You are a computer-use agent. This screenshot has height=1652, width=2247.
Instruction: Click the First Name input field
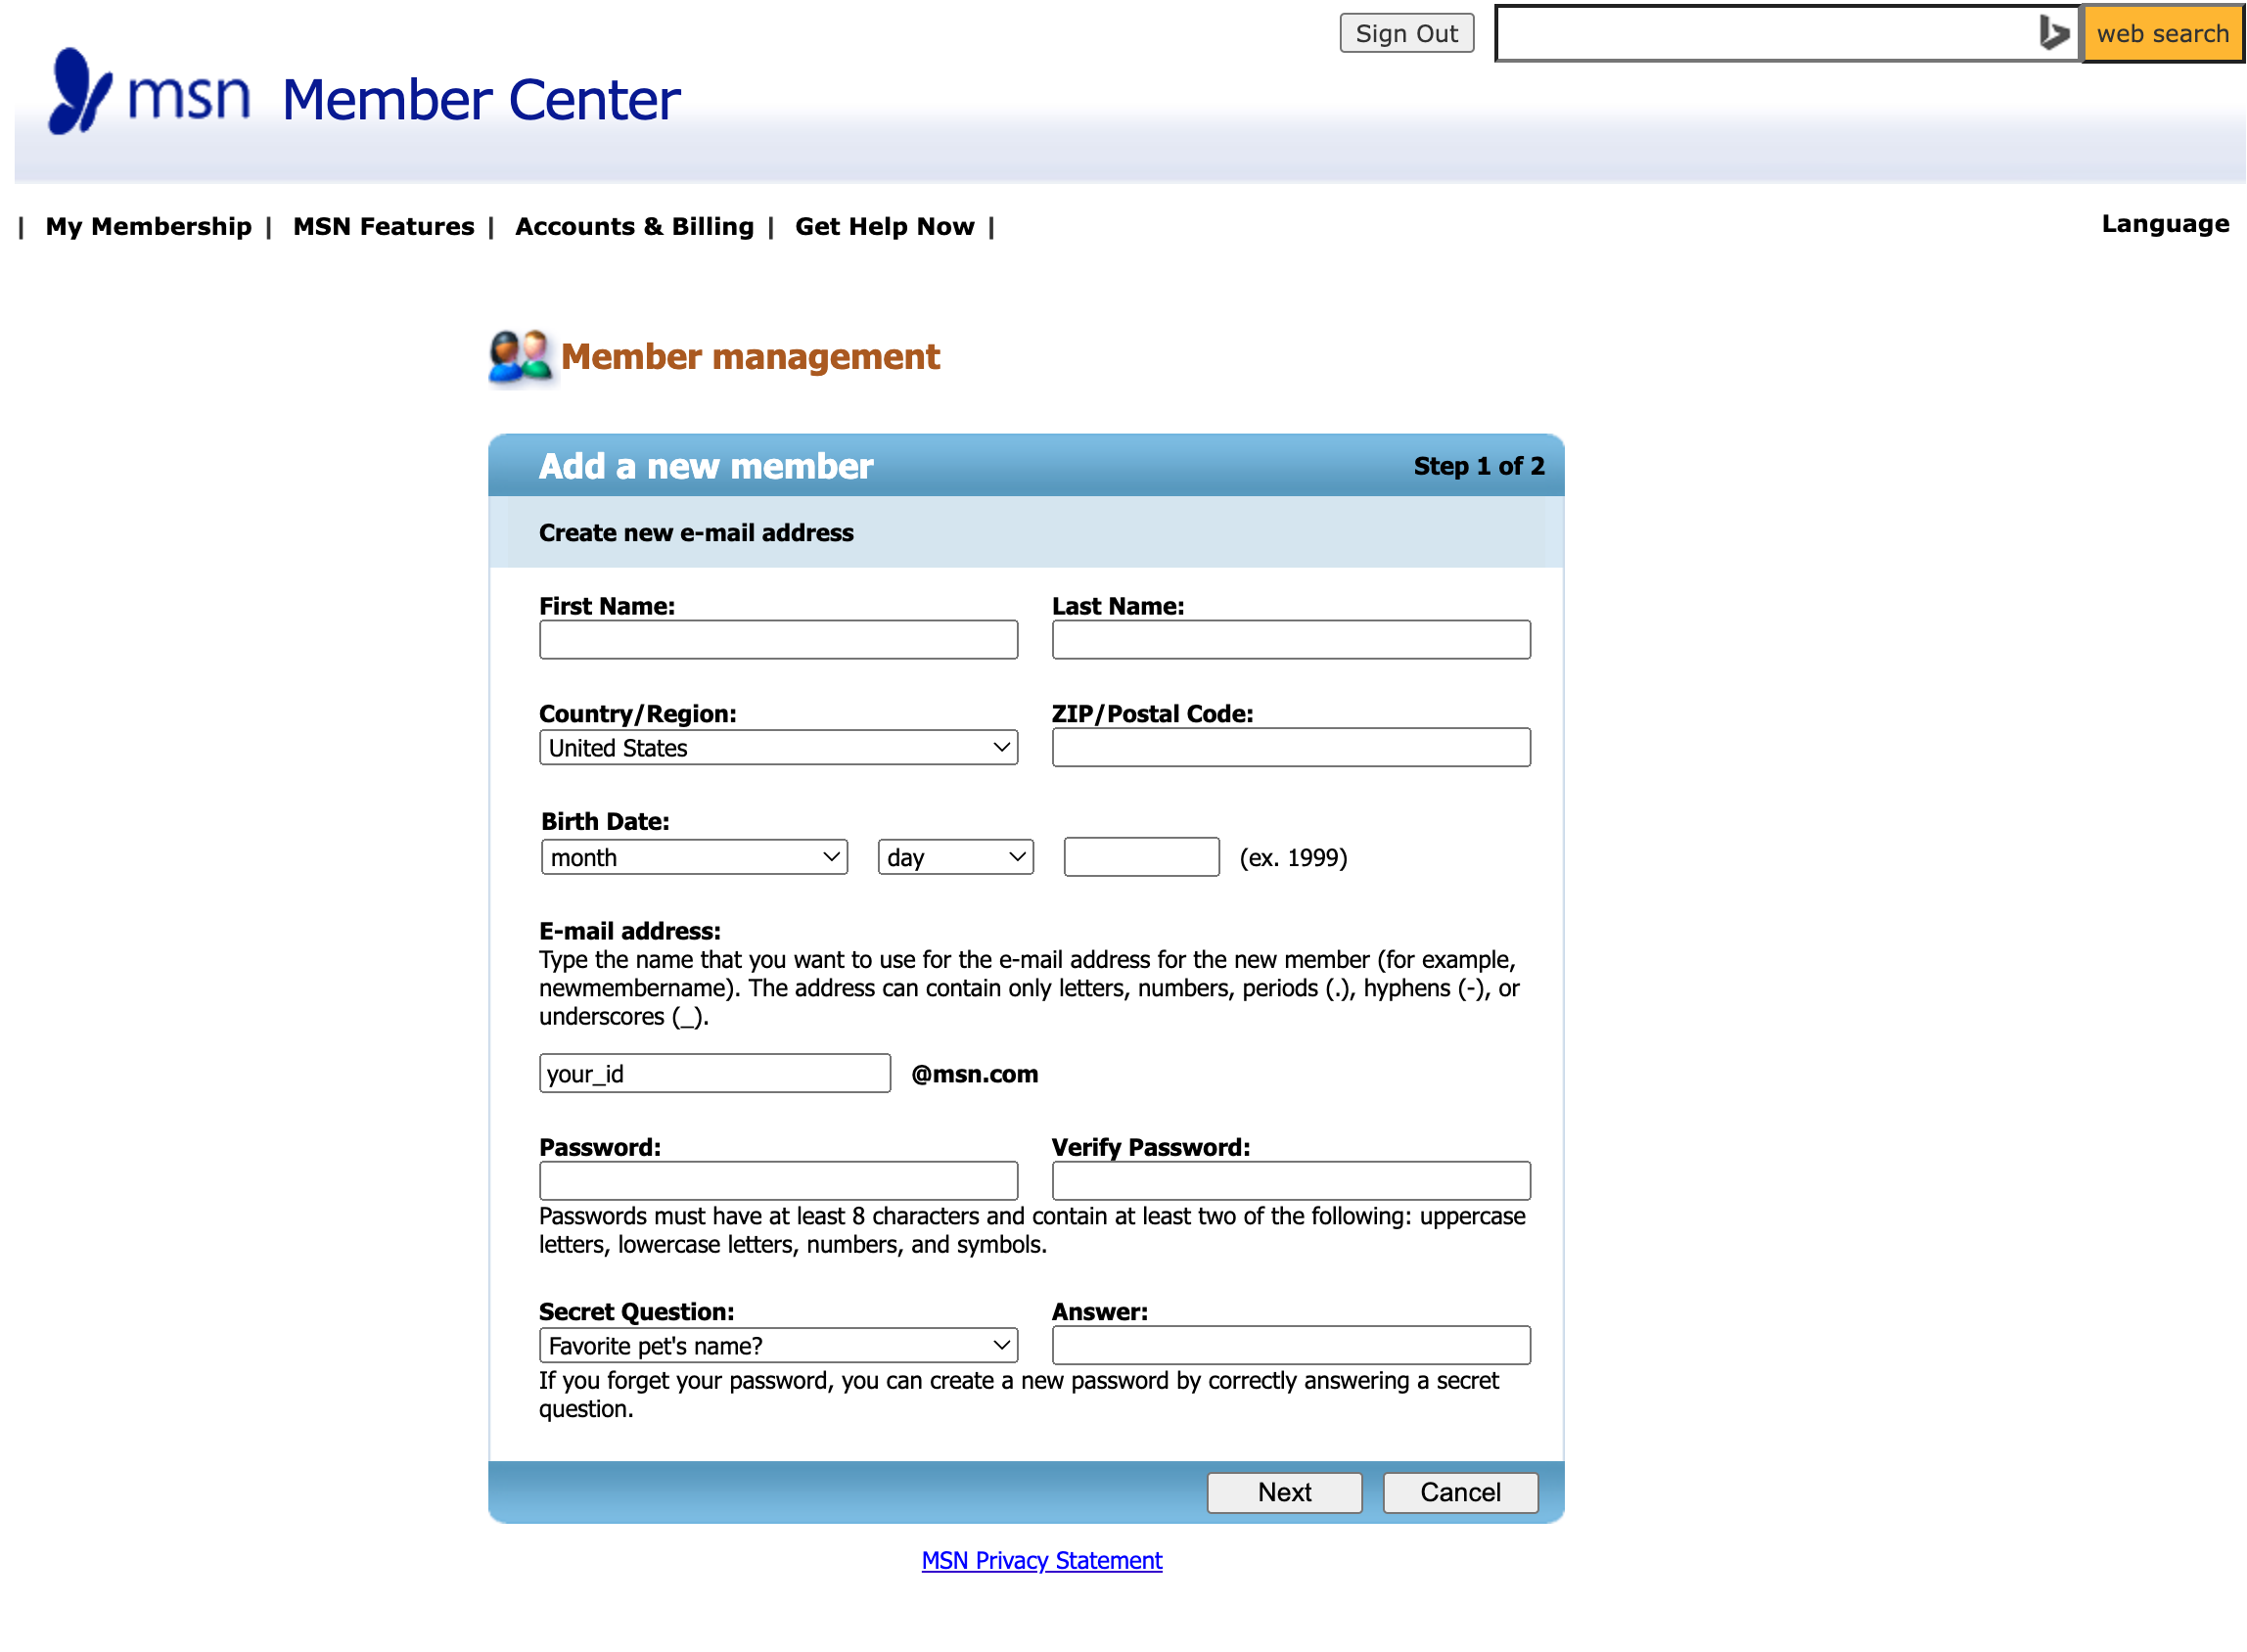pos(780,640)
